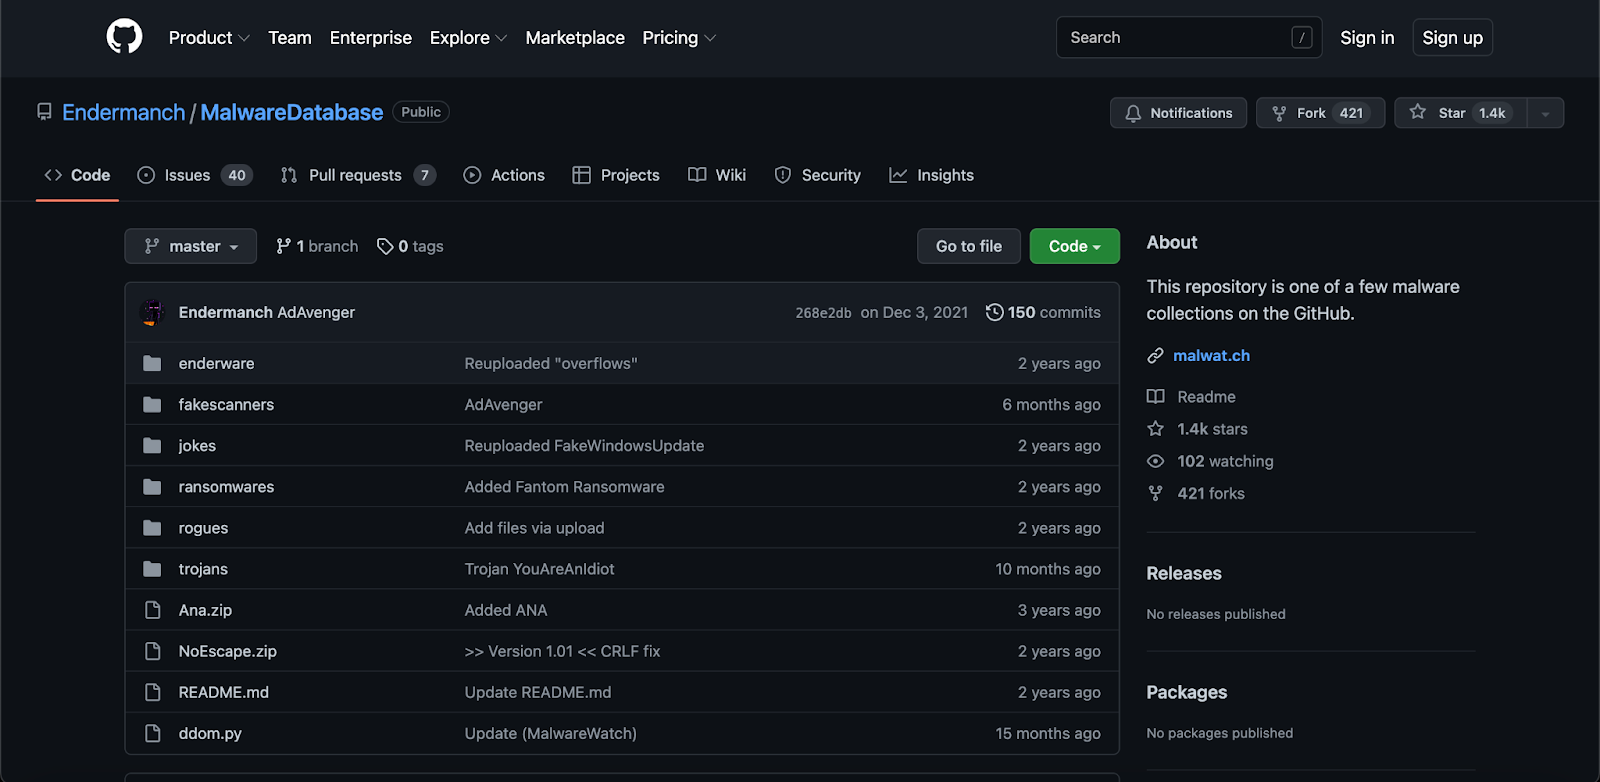Click the ddom.py file icon
Screen dimensions: 1600x782
tap(152, 733)
